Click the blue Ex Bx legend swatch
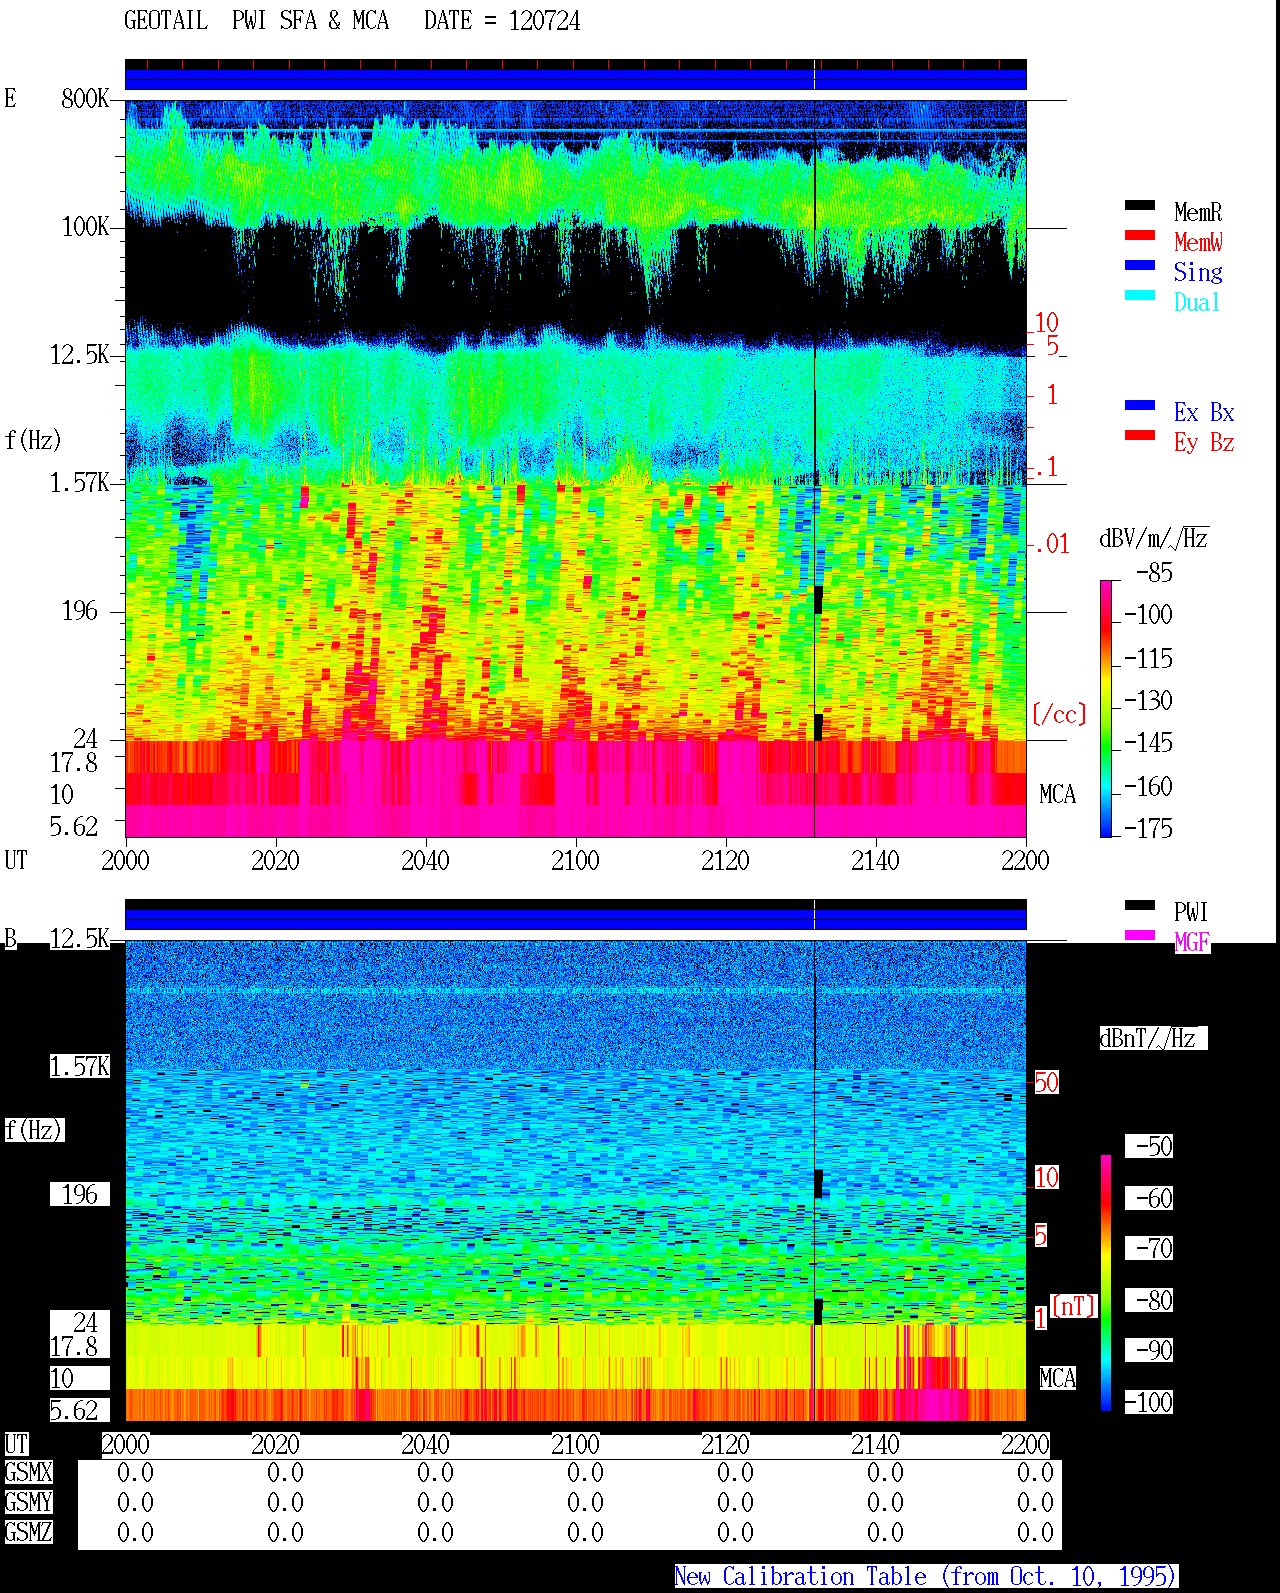The width and height of the screenshot is (1280, 1593). [1140, 405]
